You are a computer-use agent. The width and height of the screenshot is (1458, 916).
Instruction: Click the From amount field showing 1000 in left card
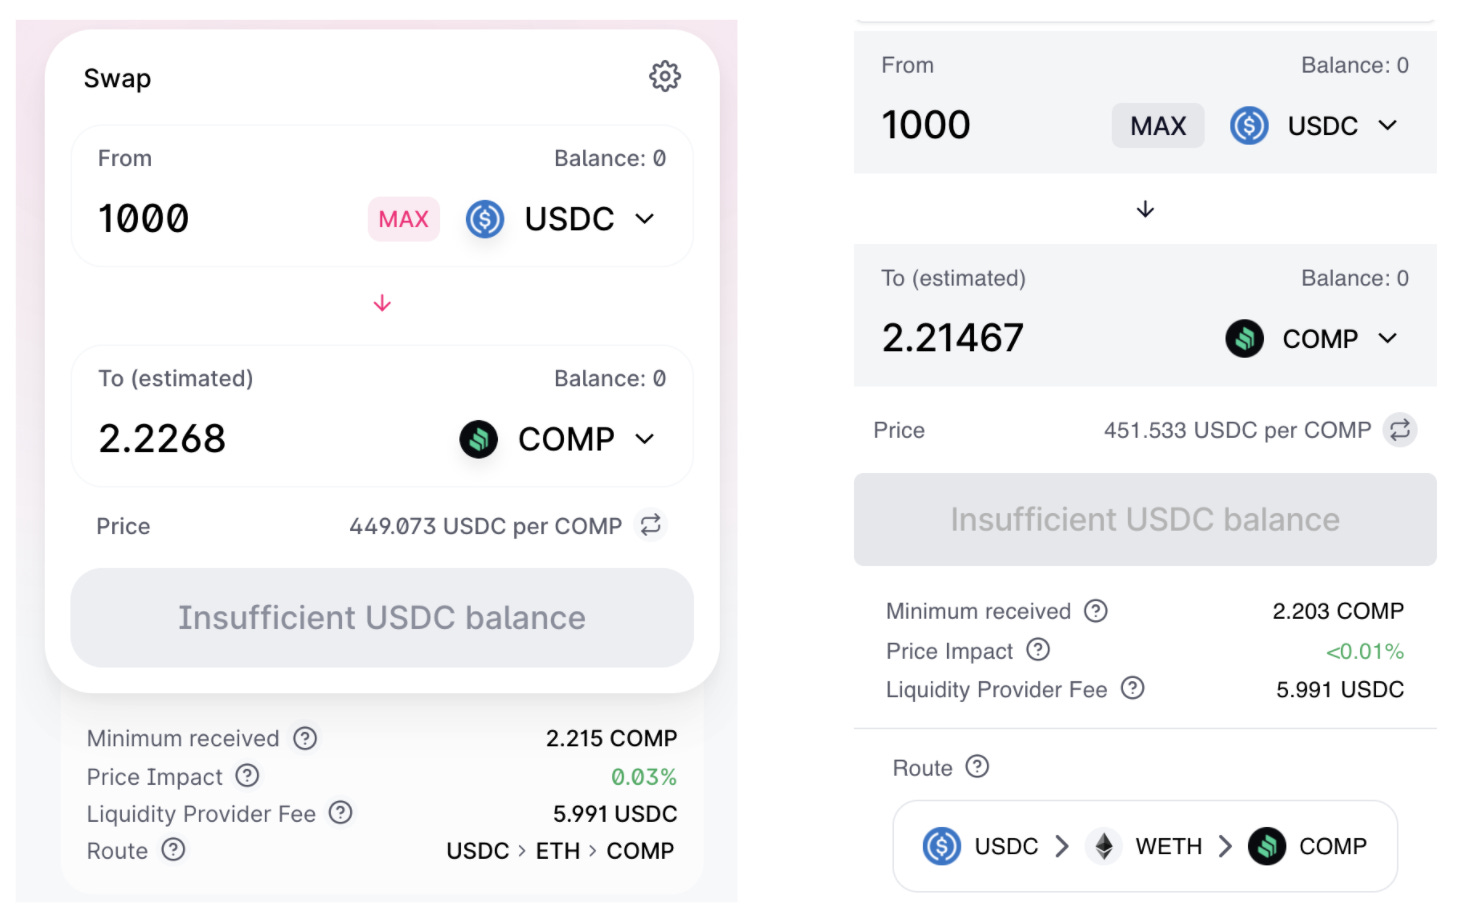point(225,219)
